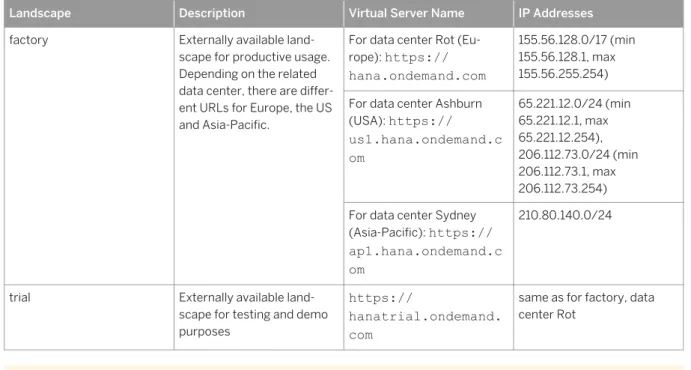Click the data center Sydney server cell
Screen dimensions: 691x370
click(428, 244)
